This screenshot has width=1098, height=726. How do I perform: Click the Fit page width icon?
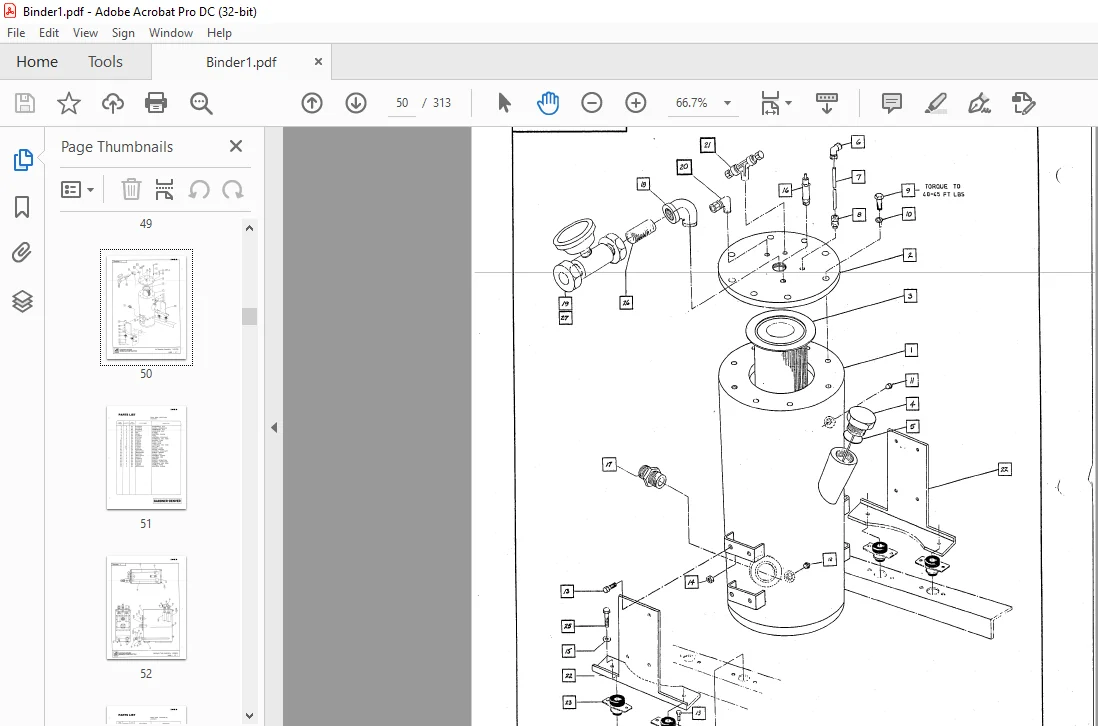tap(770, 103)
